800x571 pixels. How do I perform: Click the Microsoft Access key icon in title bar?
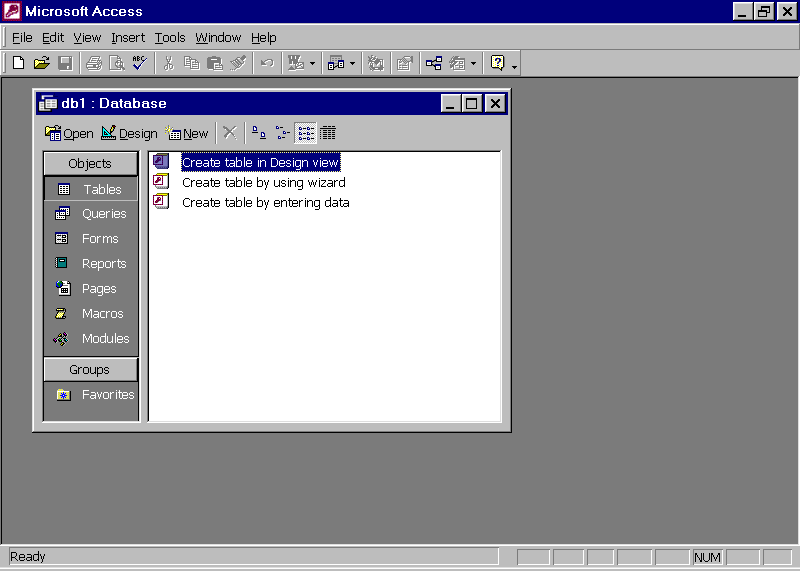point(12,11)
